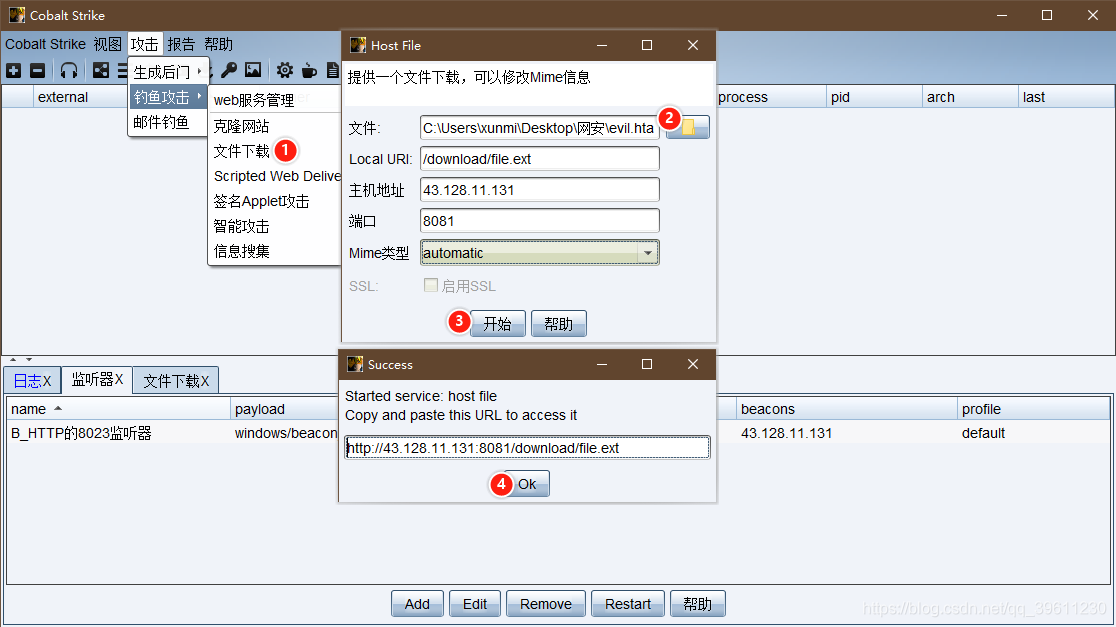Close the Host File dialog
The image size is (1116, 627).
click(693, 46)
